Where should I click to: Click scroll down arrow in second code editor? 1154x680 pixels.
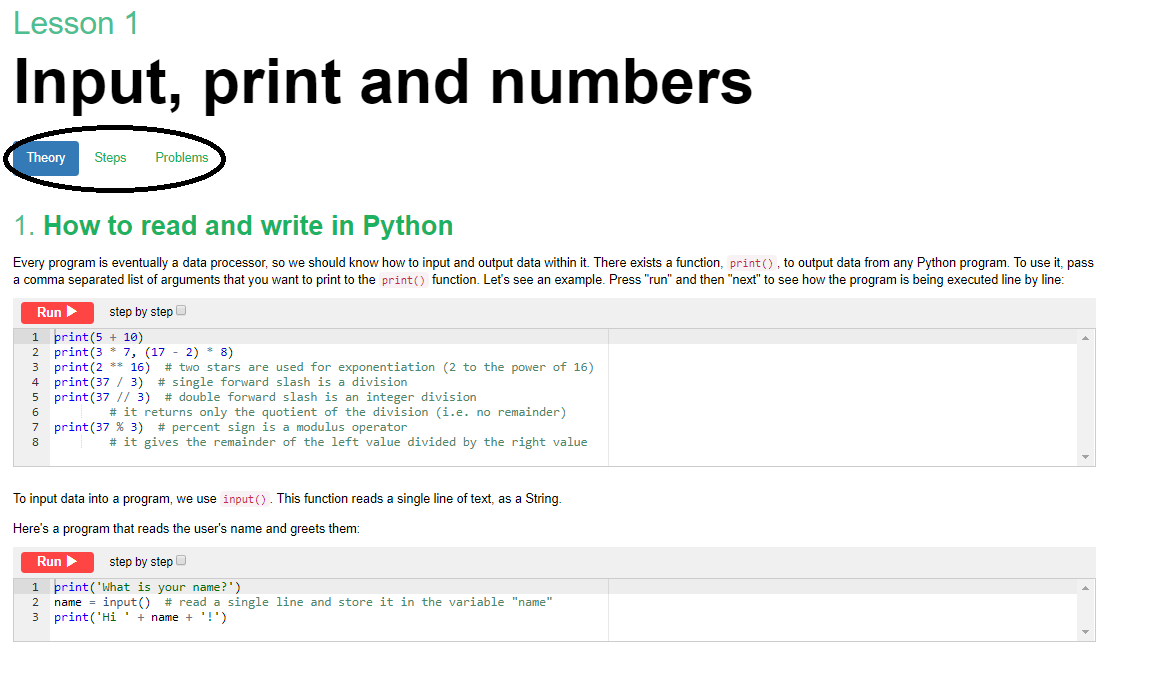(1086, 632)
